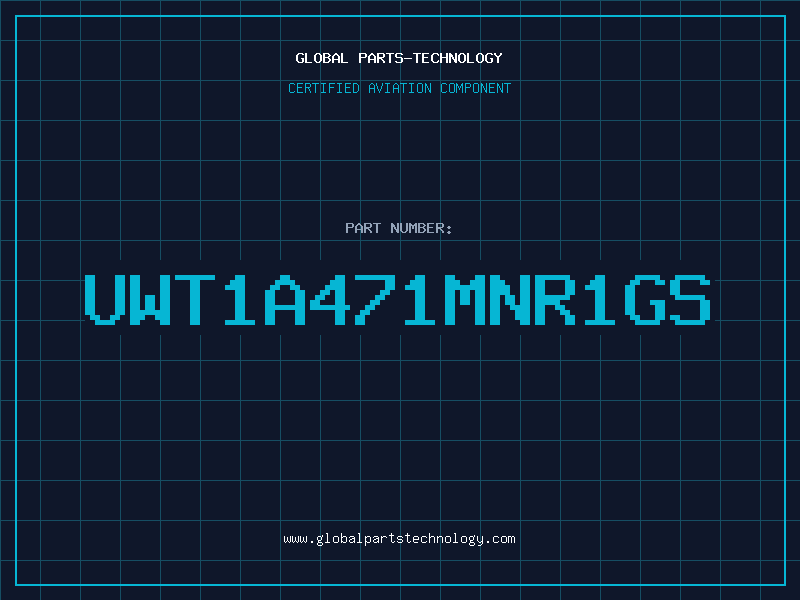Viewport: 800px width, 600px height.
Task: Click the letter T in the part number
Action: point(195,300)
